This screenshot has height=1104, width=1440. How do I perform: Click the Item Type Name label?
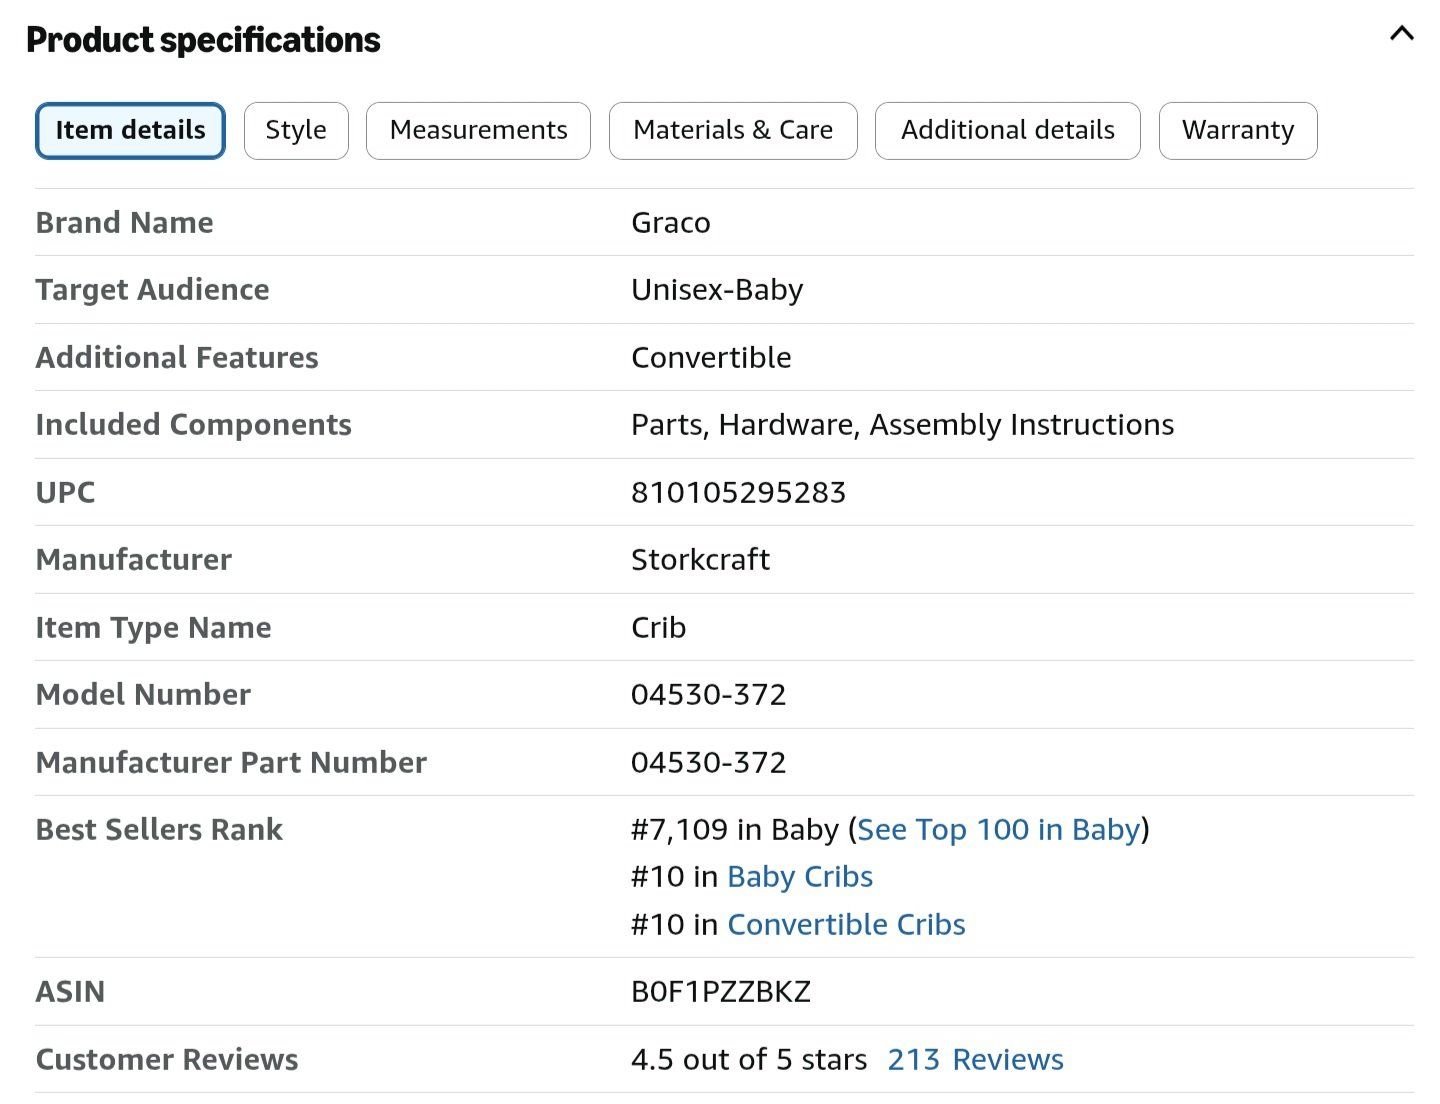click(153, 627)
